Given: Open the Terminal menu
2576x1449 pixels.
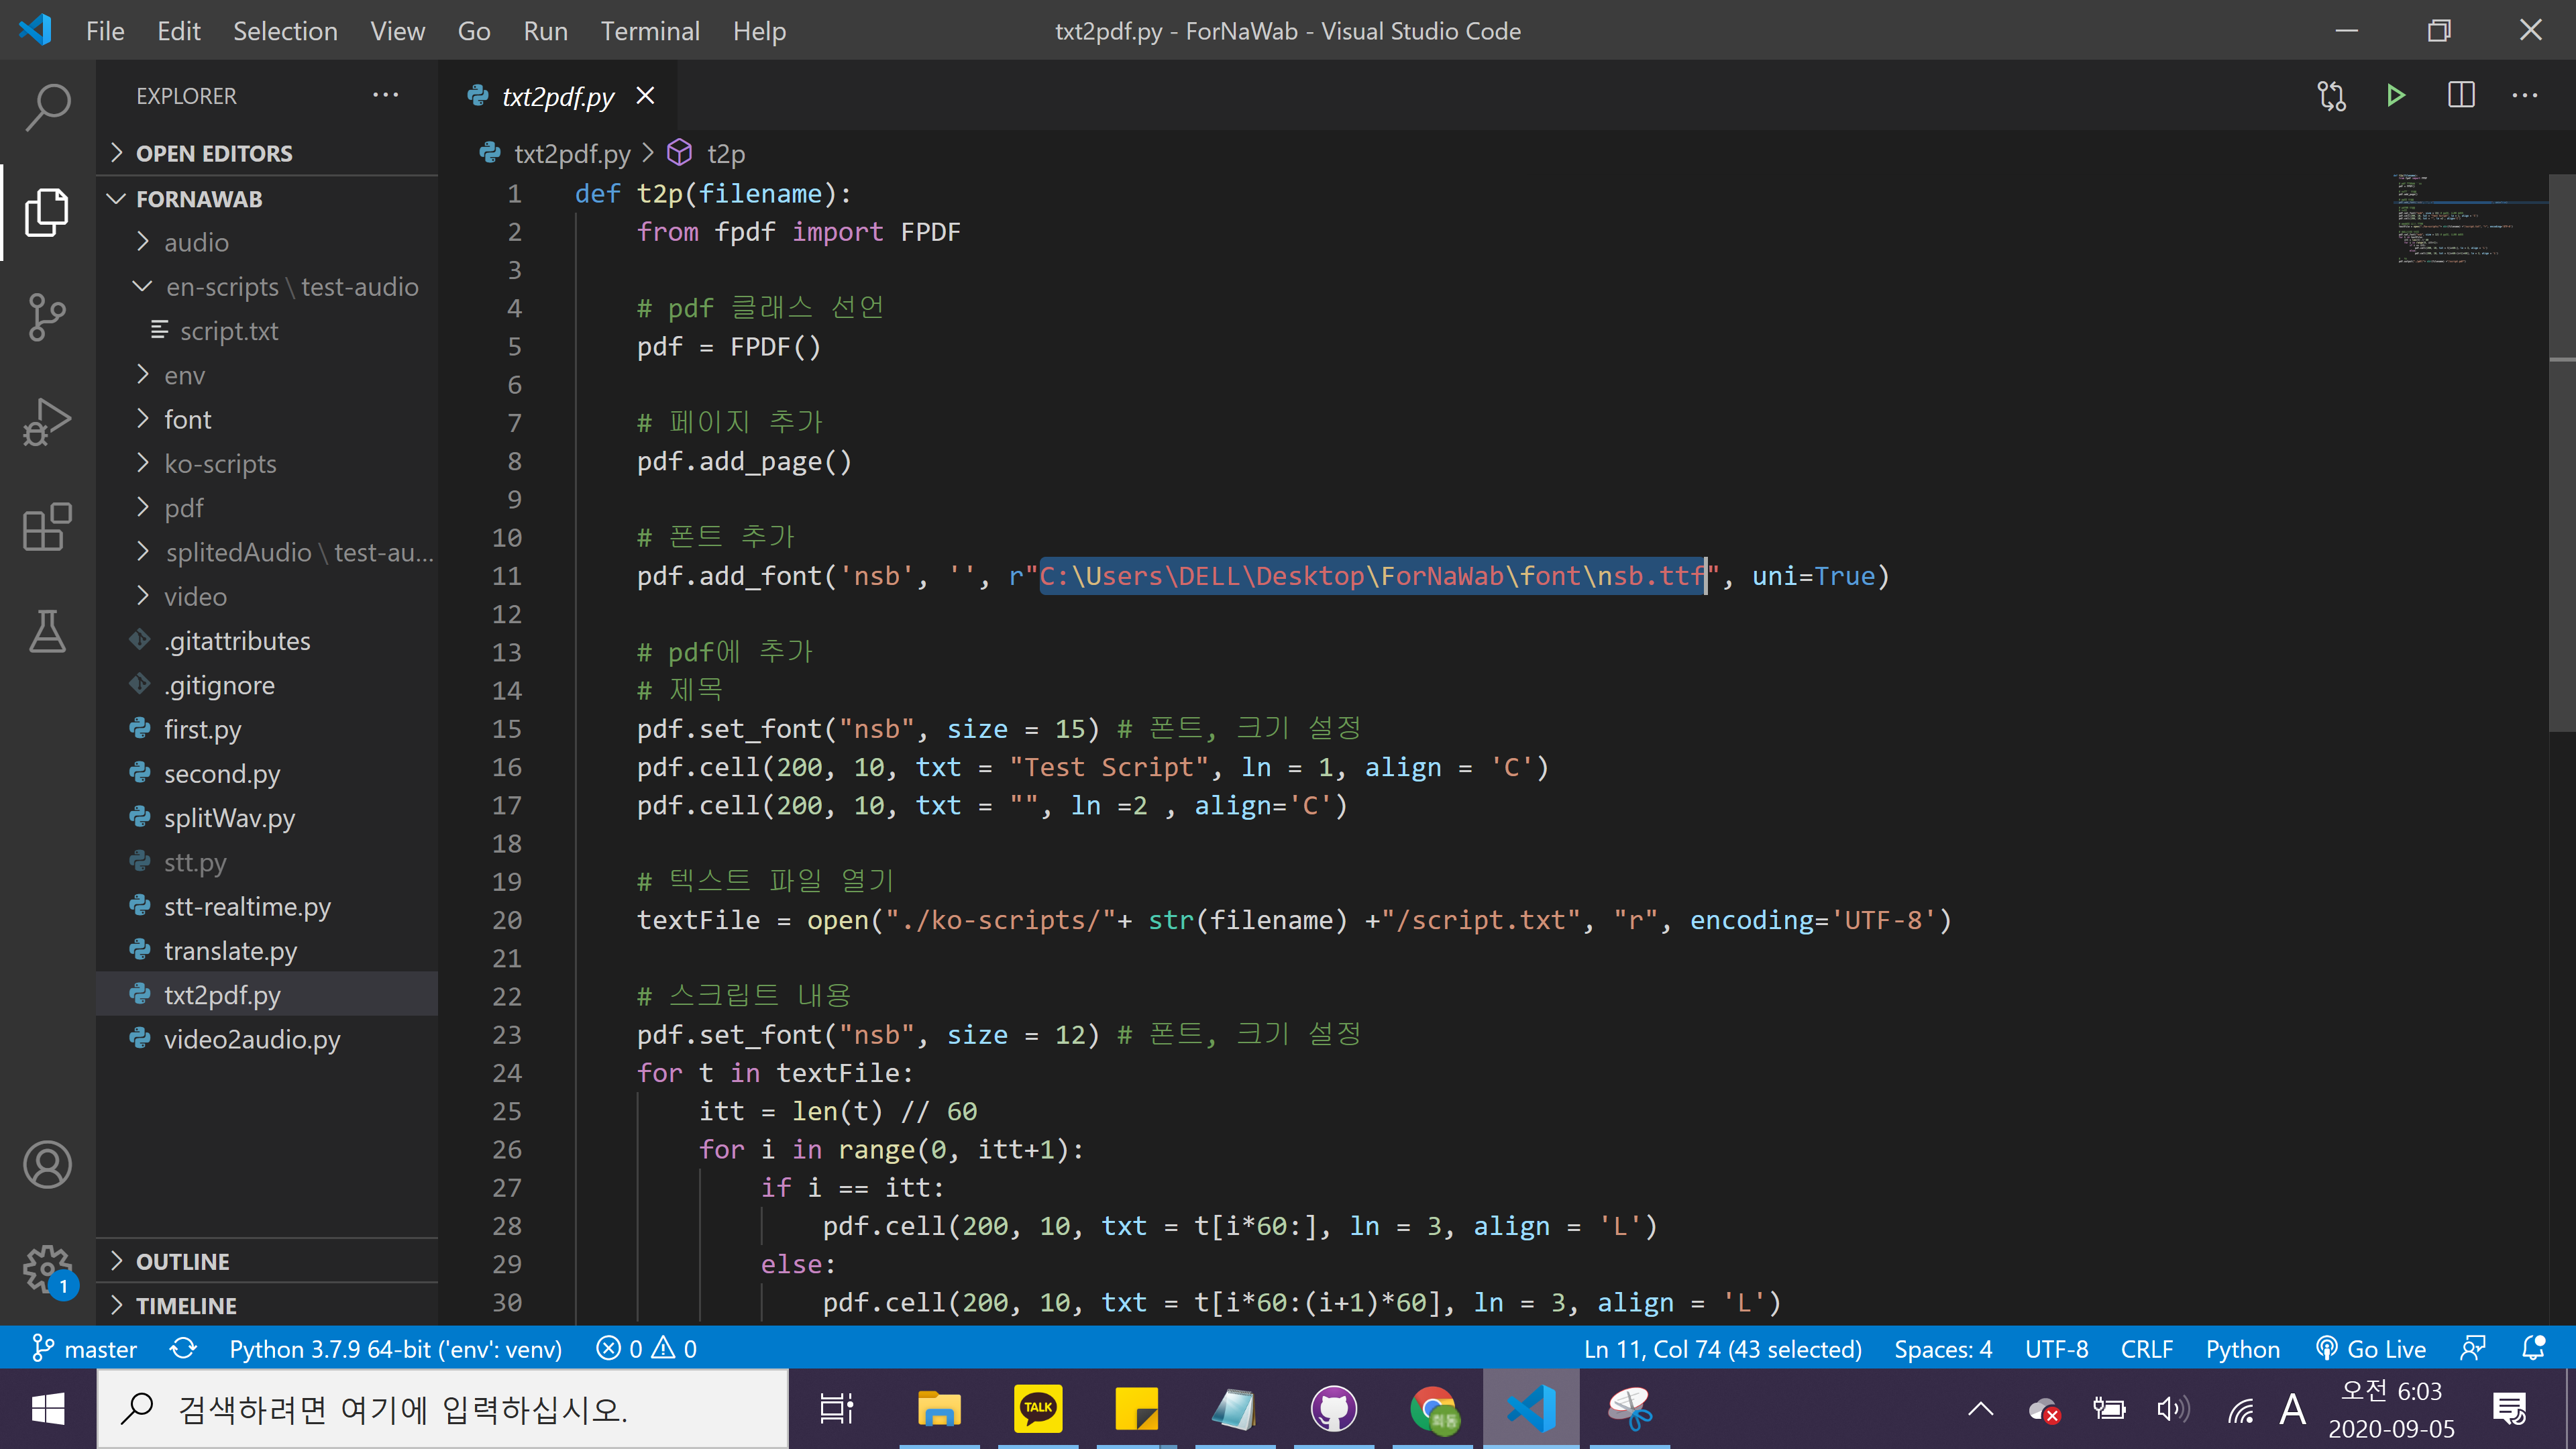Looking at the screenshot, I should tap(650, 30).
